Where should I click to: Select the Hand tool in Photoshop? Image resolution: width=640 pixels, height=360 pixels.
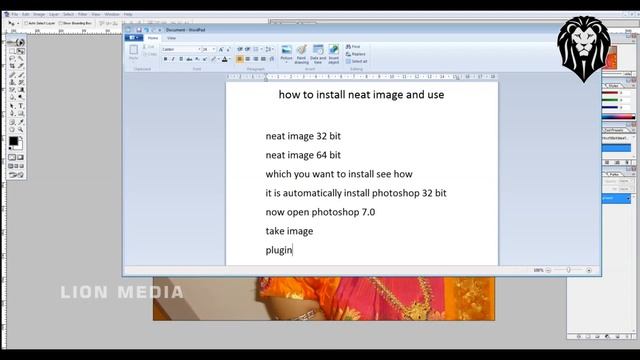12,130
